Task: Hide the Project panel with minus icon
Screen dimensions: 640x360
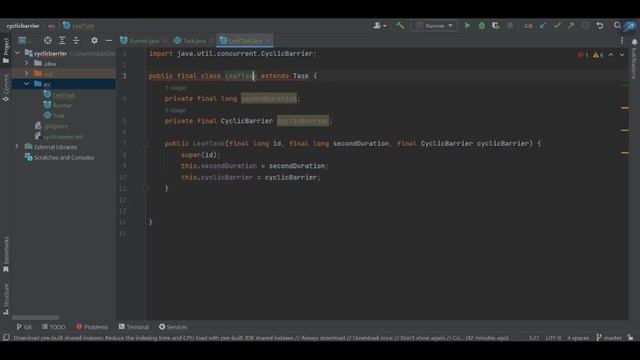Action: pos(109,40)
